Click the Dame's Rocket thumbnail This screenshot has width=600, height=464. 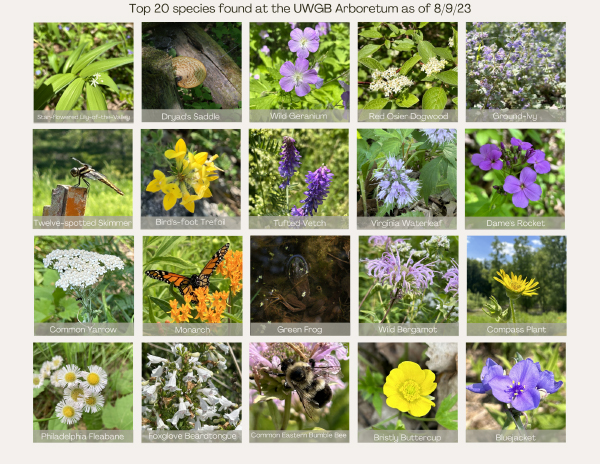point(515,179)
